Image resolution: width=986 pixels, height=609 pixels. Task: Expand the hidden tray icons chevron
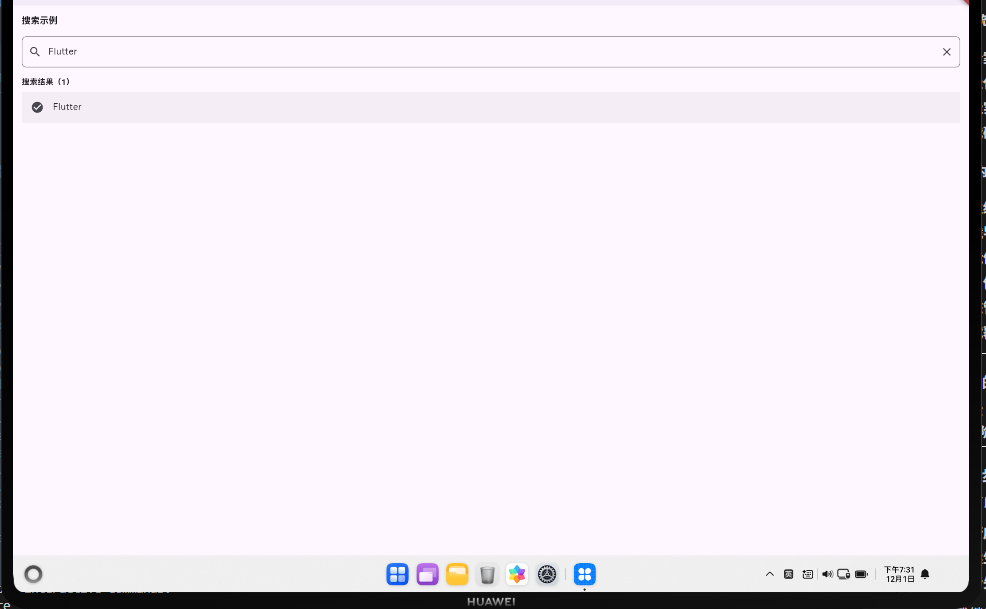coord(770,574)
